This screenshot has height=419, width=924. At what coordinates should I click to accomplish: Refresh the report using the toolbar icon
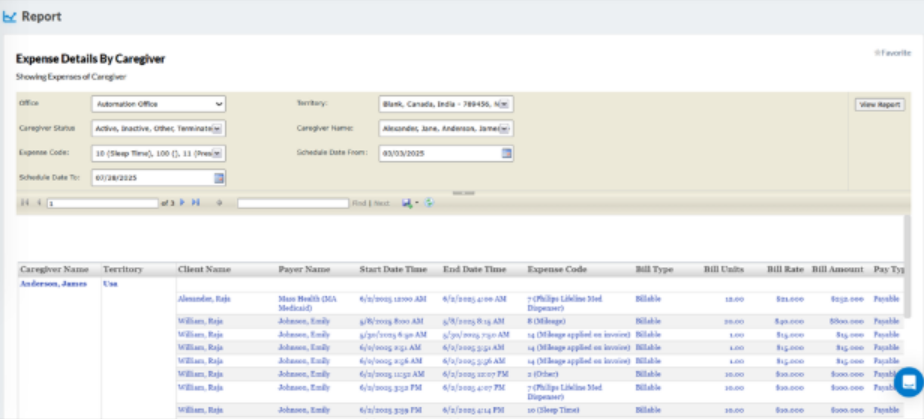429,203
